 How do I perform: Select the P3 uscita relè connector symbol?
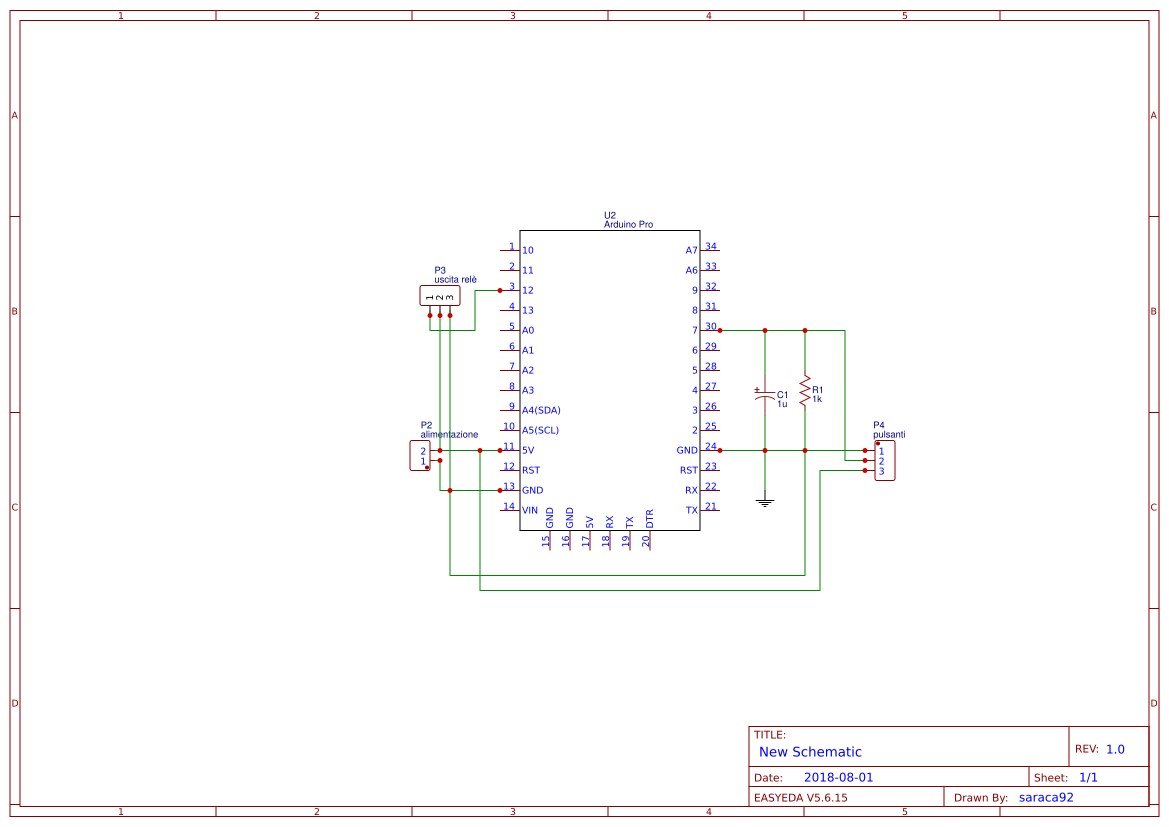(439, 294)
